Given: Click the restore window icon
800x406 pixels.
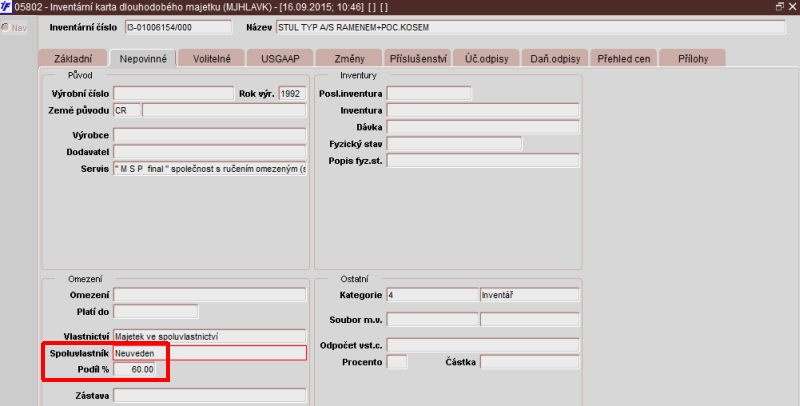Looking at the screenshot, I should pos(779,7).
